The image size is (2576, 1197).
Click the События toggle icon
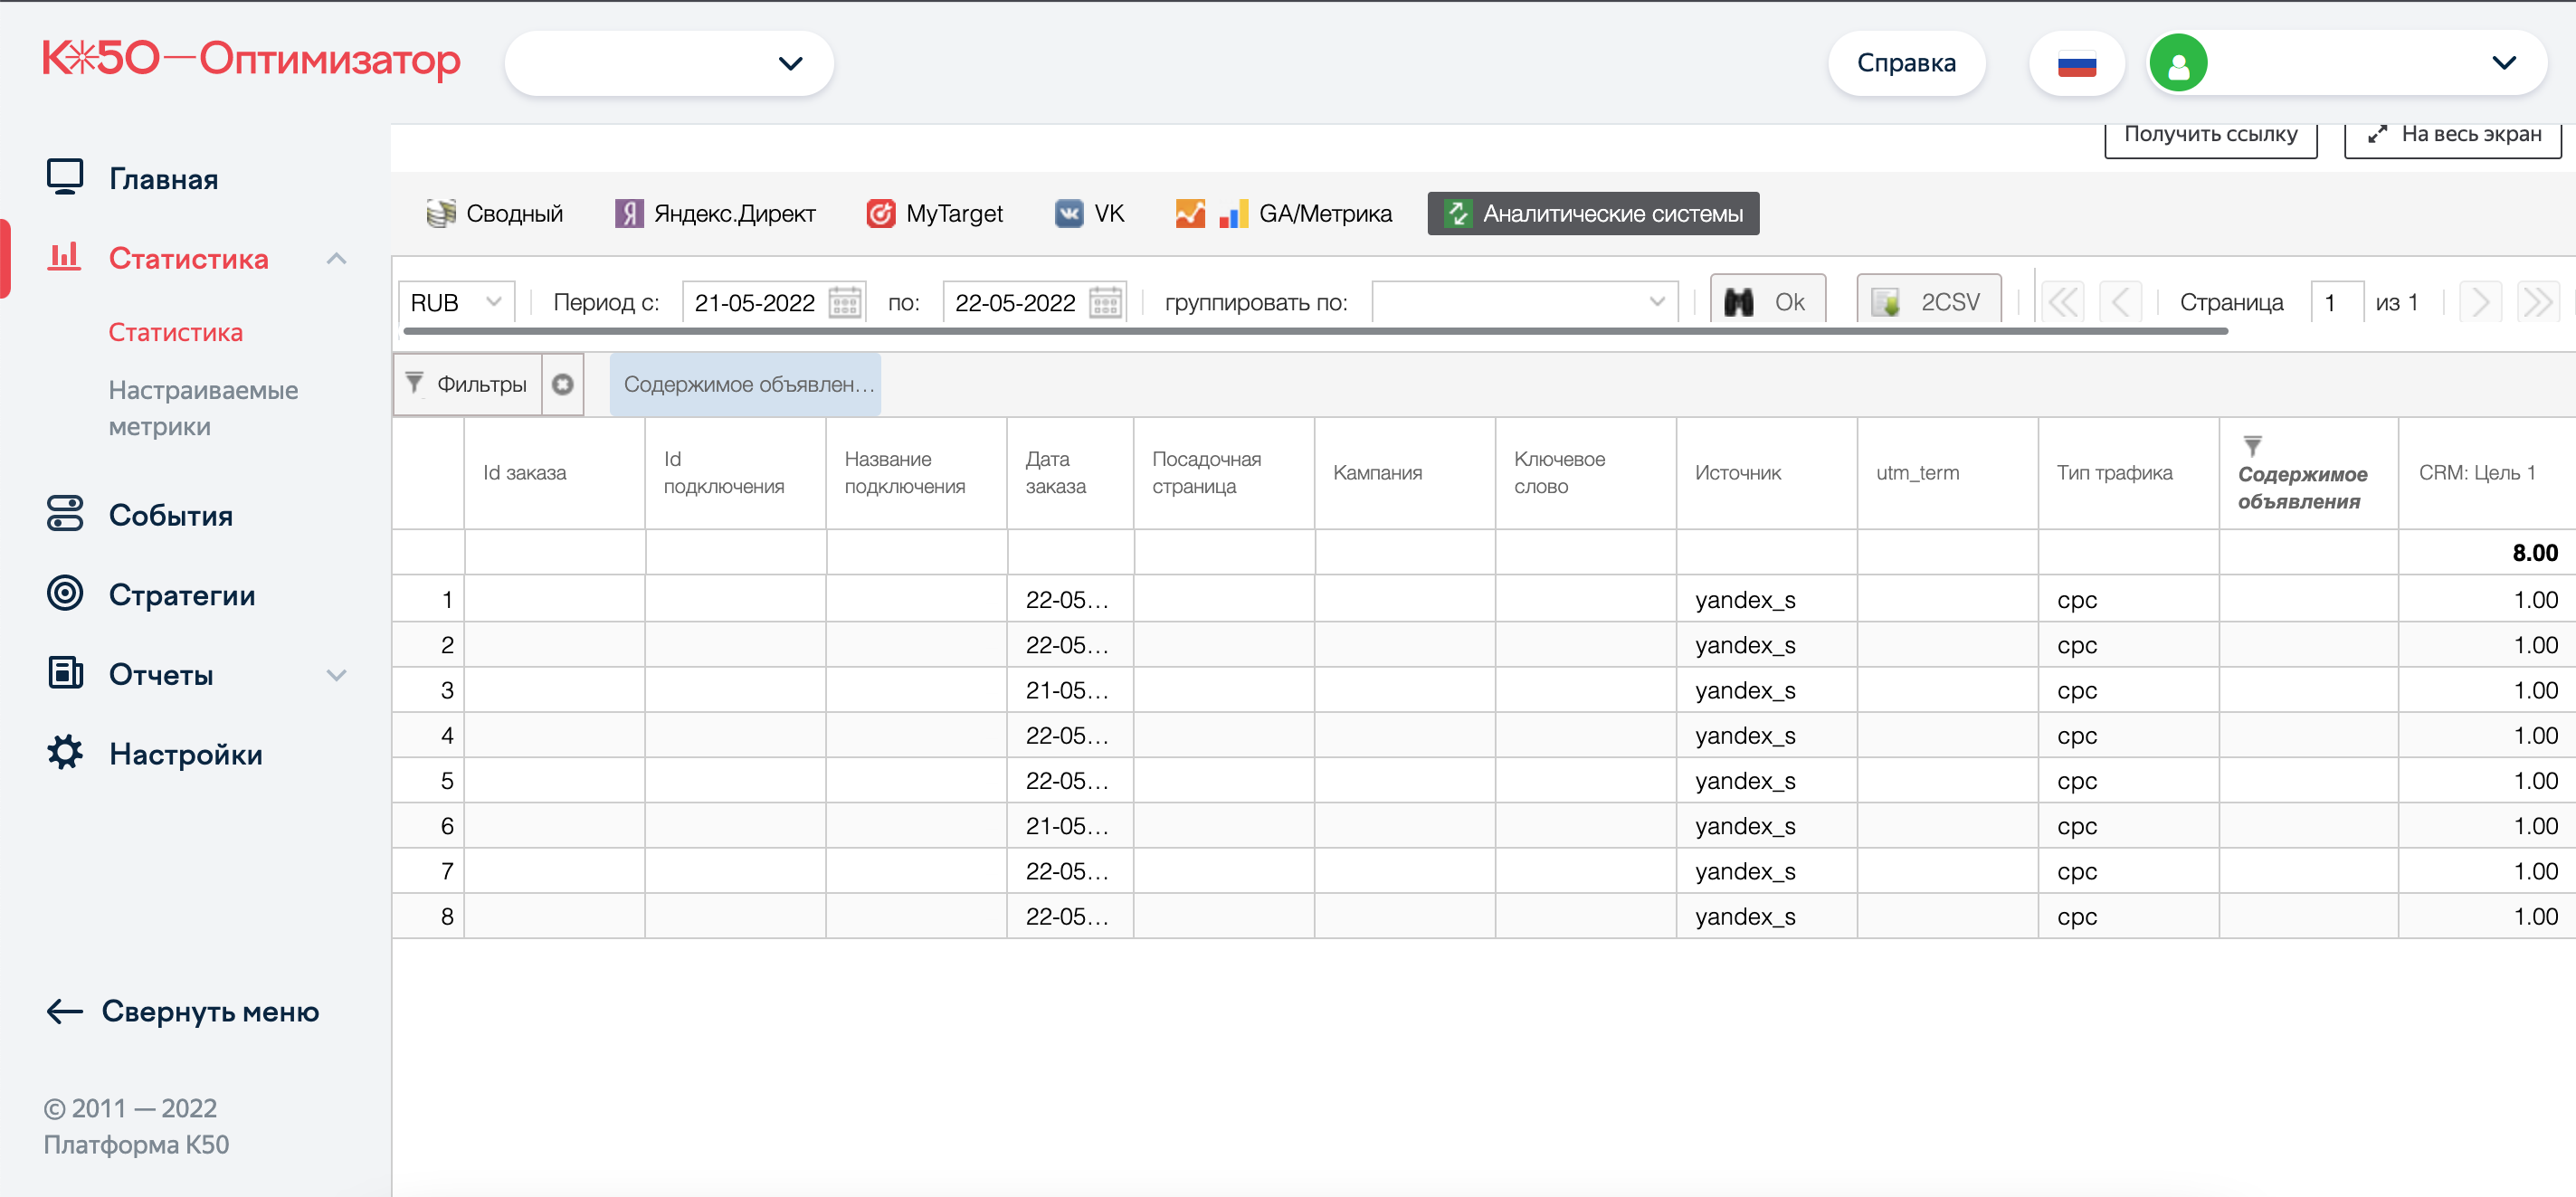coord(65,514)
